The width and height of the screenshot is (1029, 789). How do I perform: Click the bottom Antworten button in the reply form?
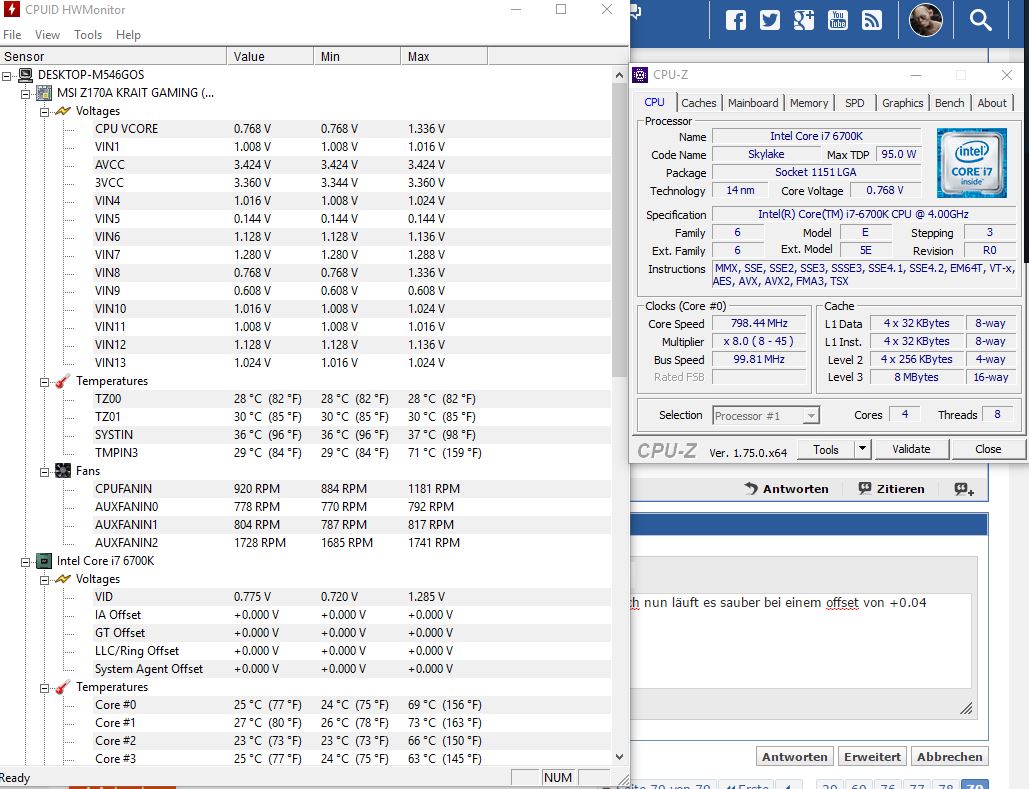(795, 757)
